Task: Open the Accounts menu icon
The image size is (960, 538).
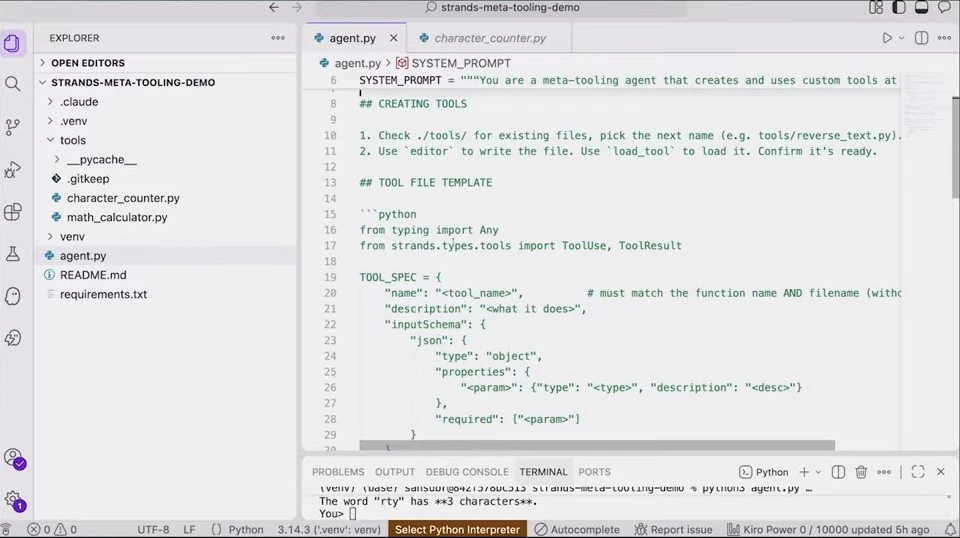Action: [x=13, y=458]
